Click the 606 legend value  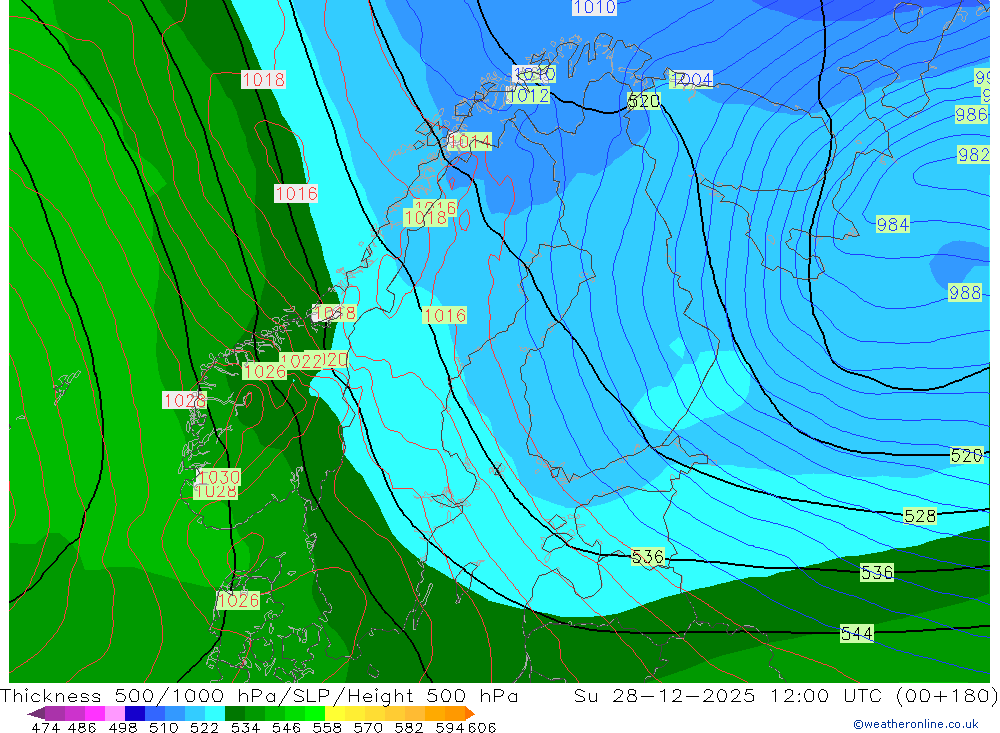482,728
